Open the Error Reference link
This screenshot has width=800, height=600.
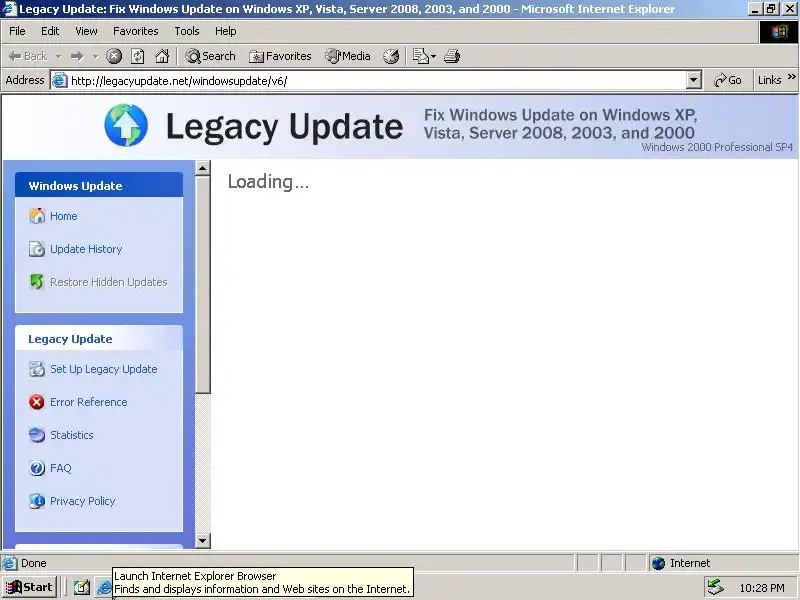(89, 402)
